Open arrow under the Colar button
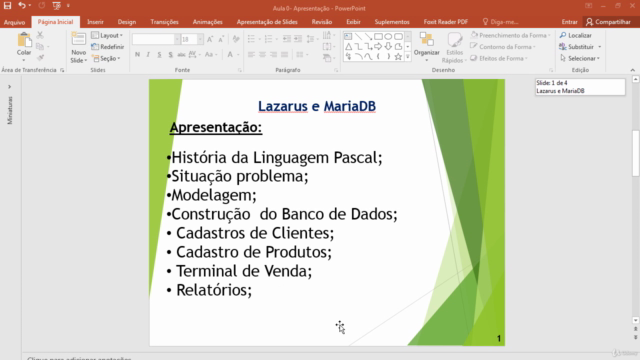Screen dimensions: 640x360 click(x=24, y=60)
